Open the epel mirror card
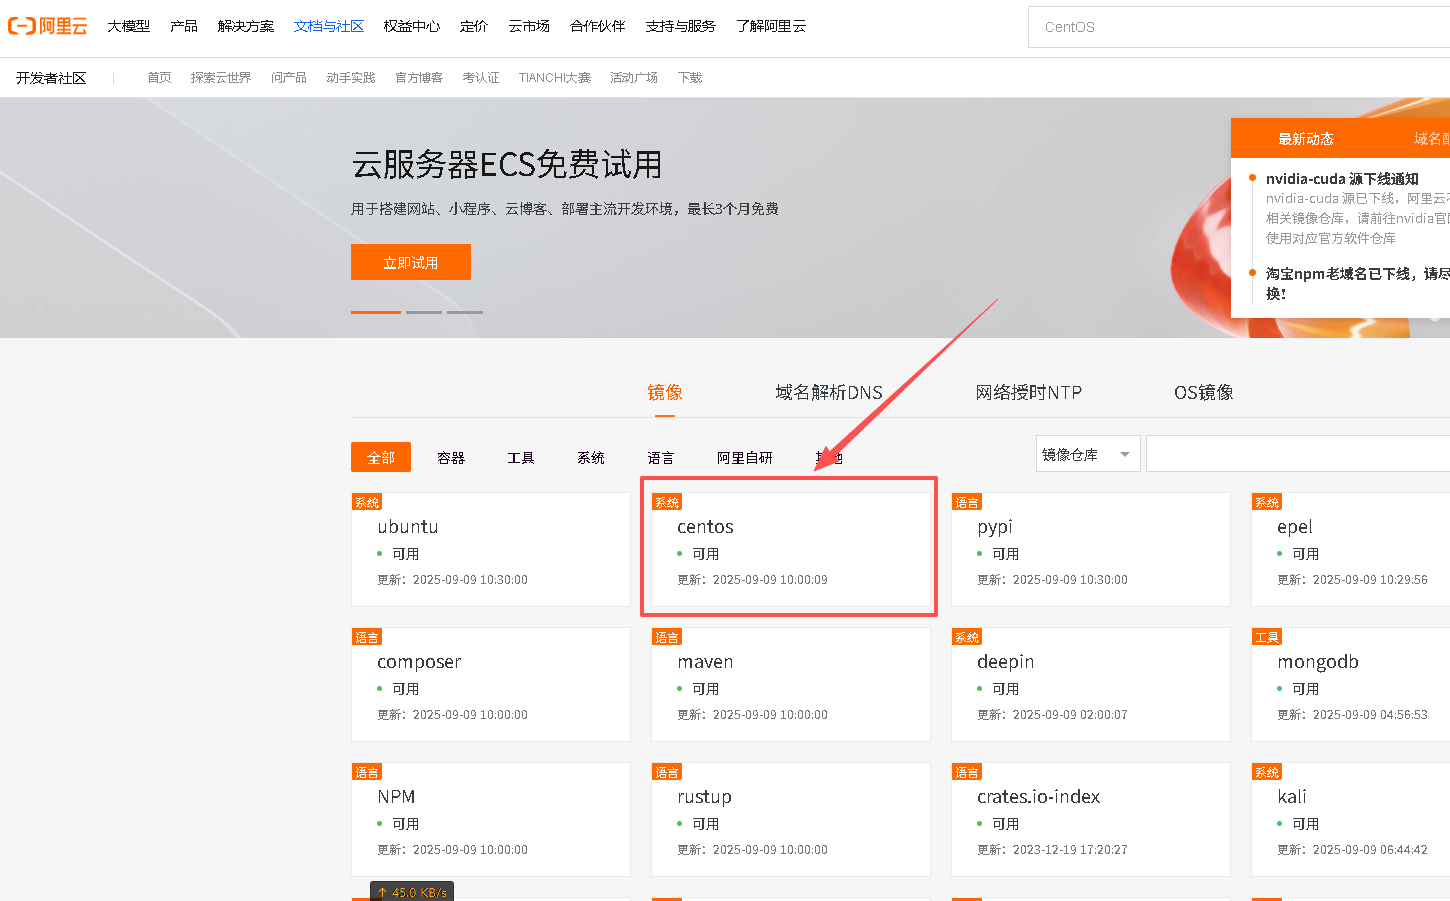1450x901 pixels. coord(1350,549)
